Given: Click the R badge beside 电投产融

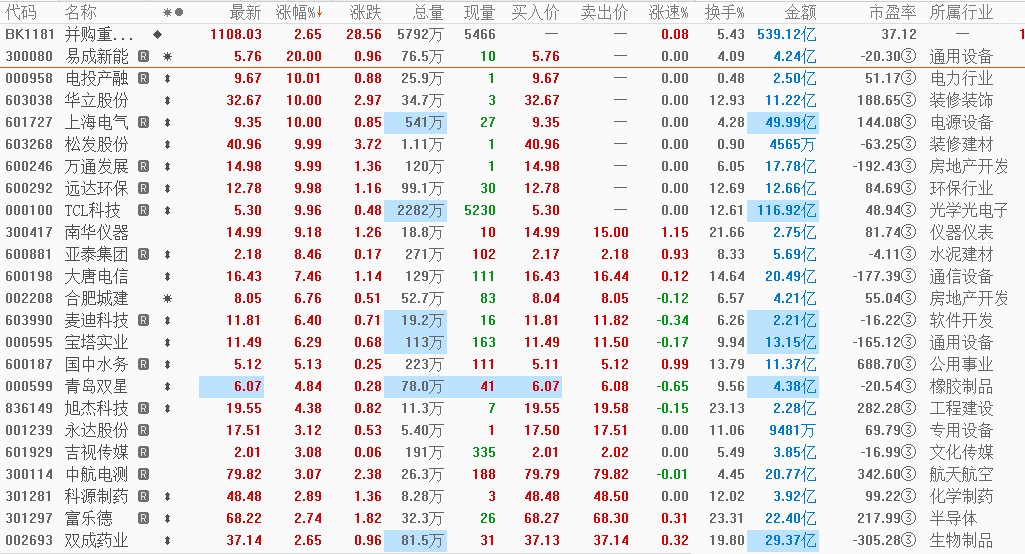Looking at the screenshot, I should [144, 78].
